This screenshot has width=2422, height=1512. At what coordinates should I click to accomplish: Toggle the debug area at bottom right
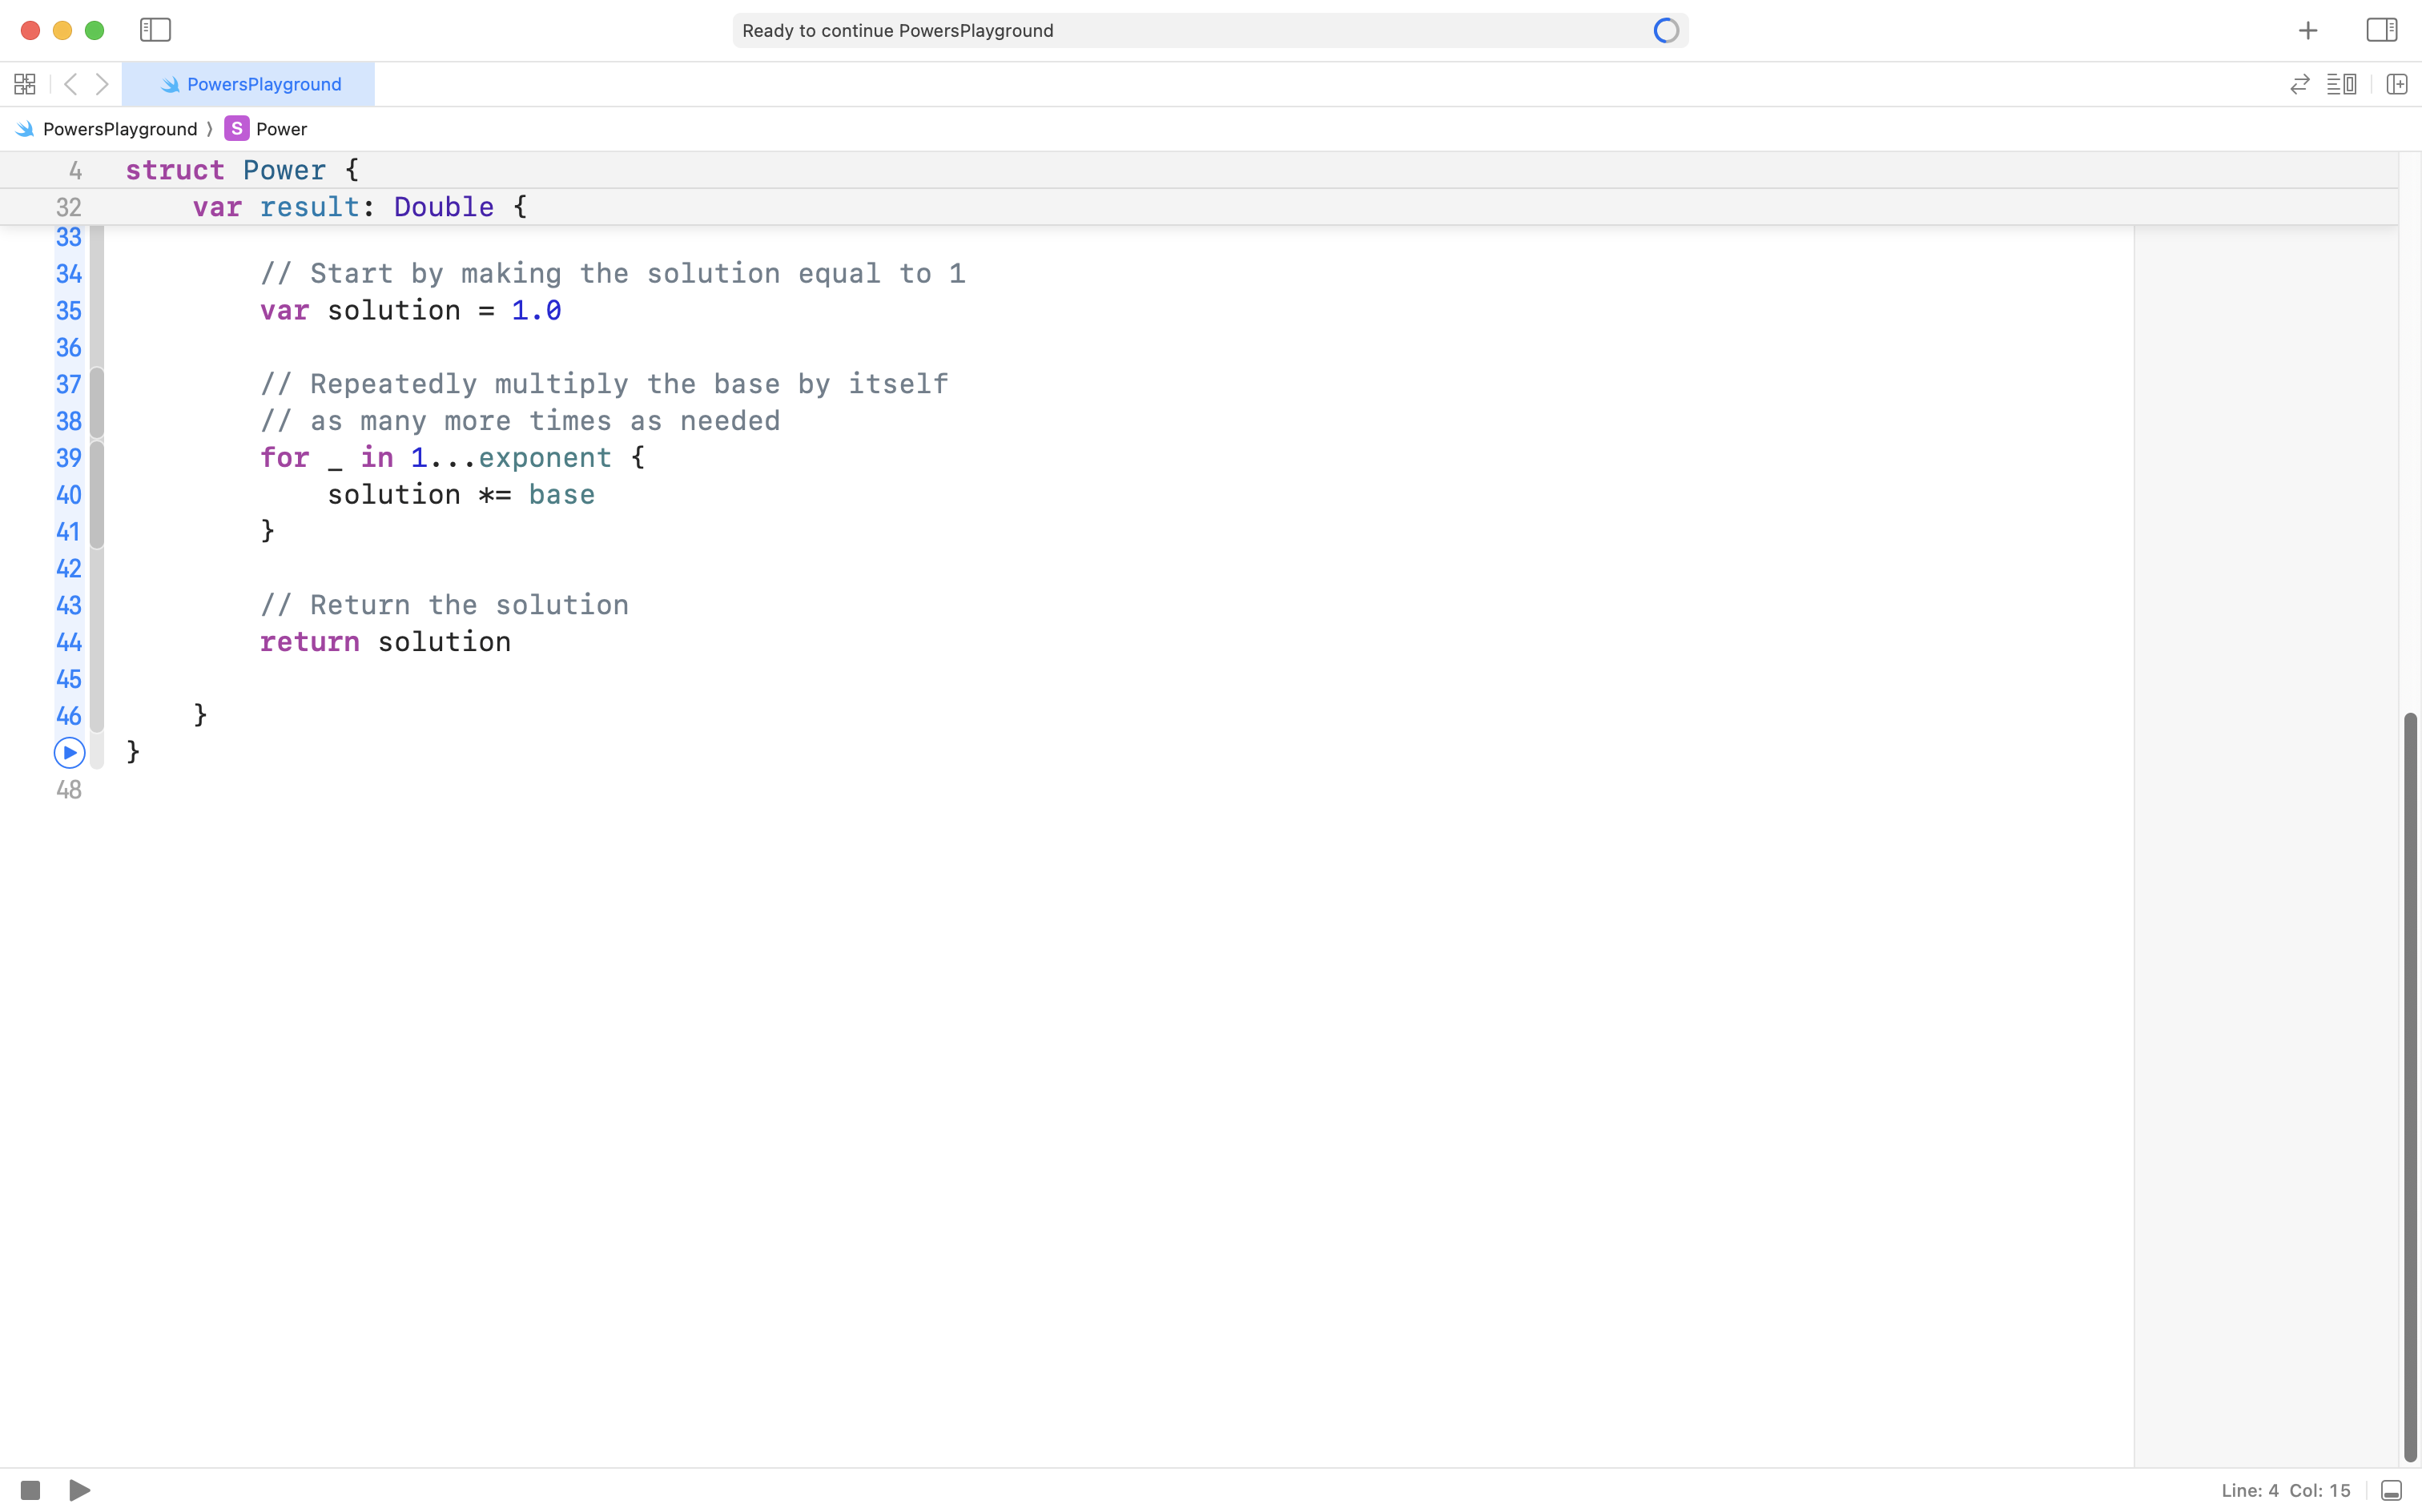click(x=2391, y=1490)
